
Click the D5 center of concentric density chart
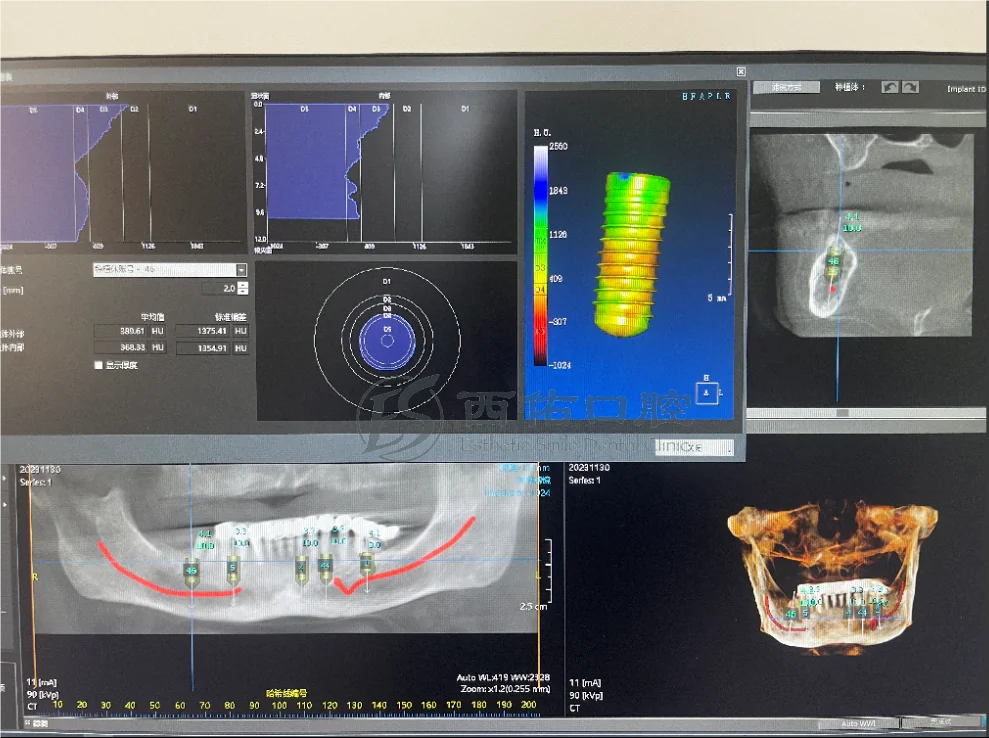387,337
